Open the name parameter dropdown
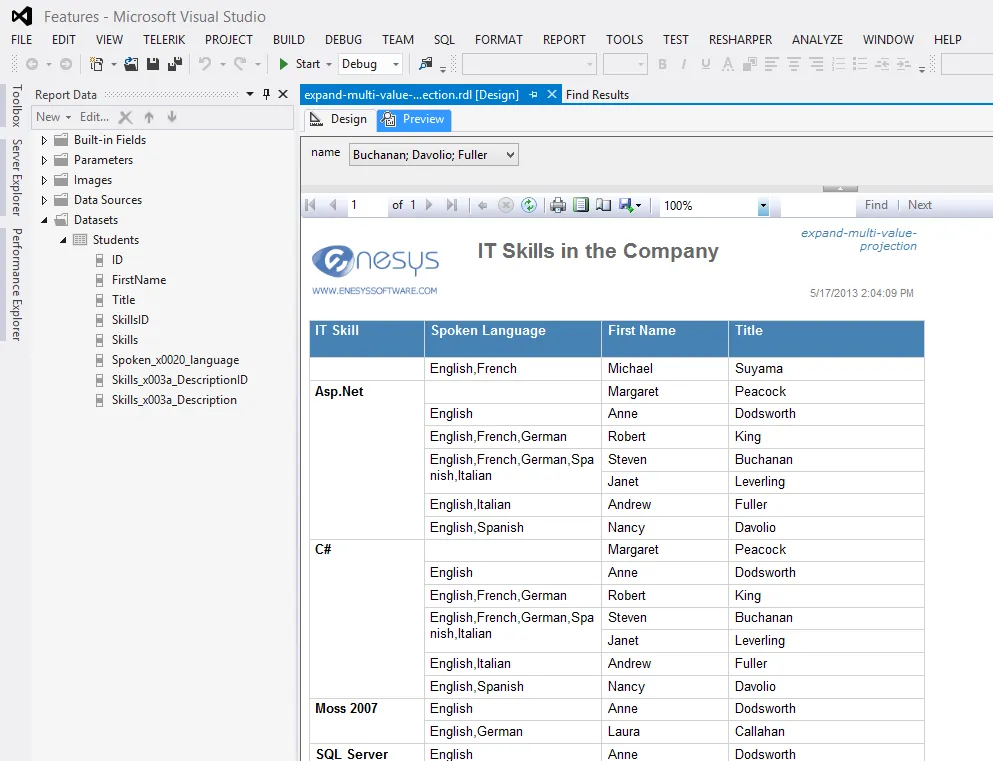Image resolution: width=993 pixels, height=761 pixels. click(x=510, y=155)
